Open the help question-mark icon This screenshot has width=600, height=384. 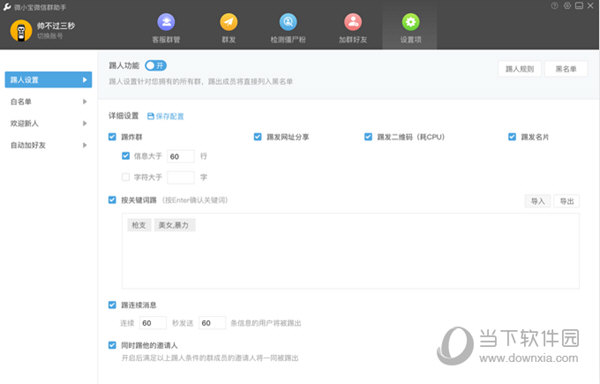click(x=554, y=5)
